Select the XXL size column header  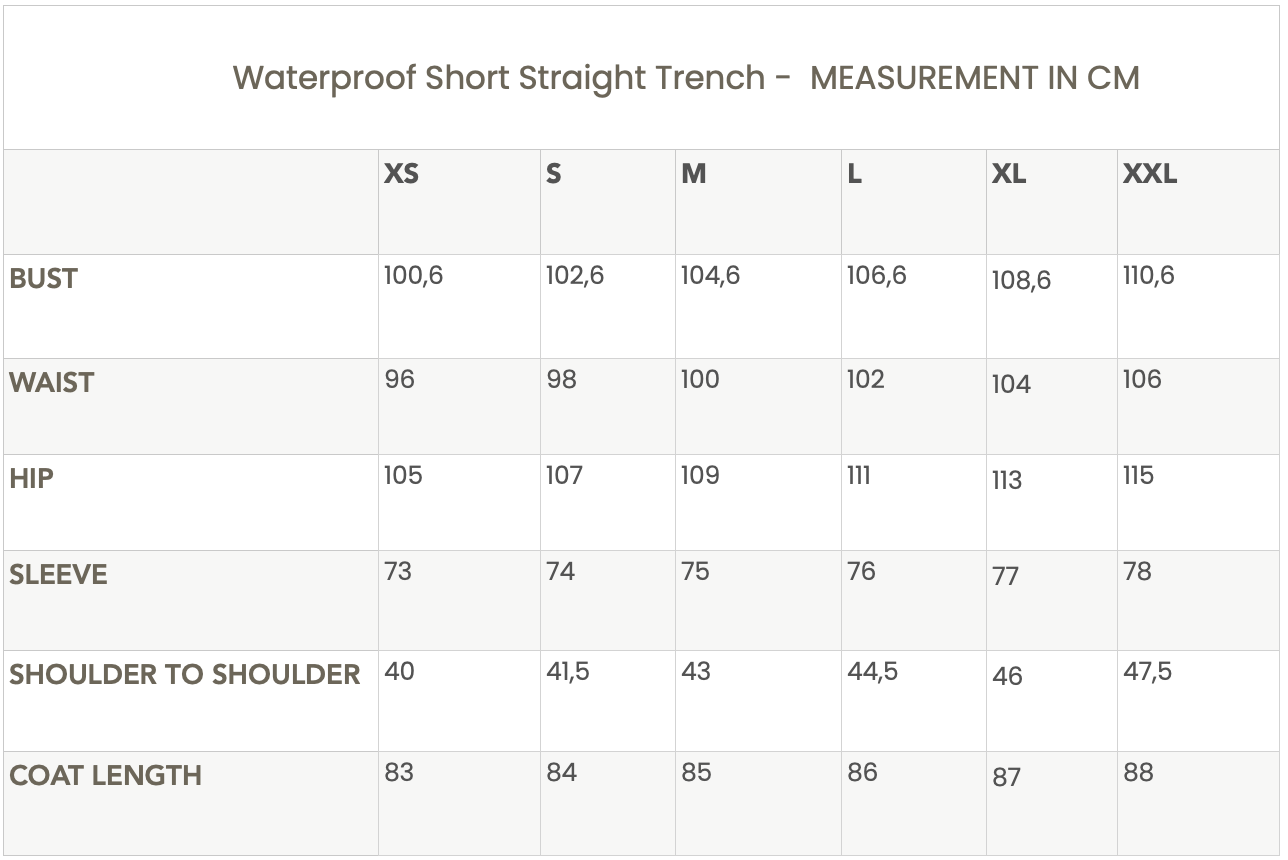pyautogui.click(x=1149, y=174)
